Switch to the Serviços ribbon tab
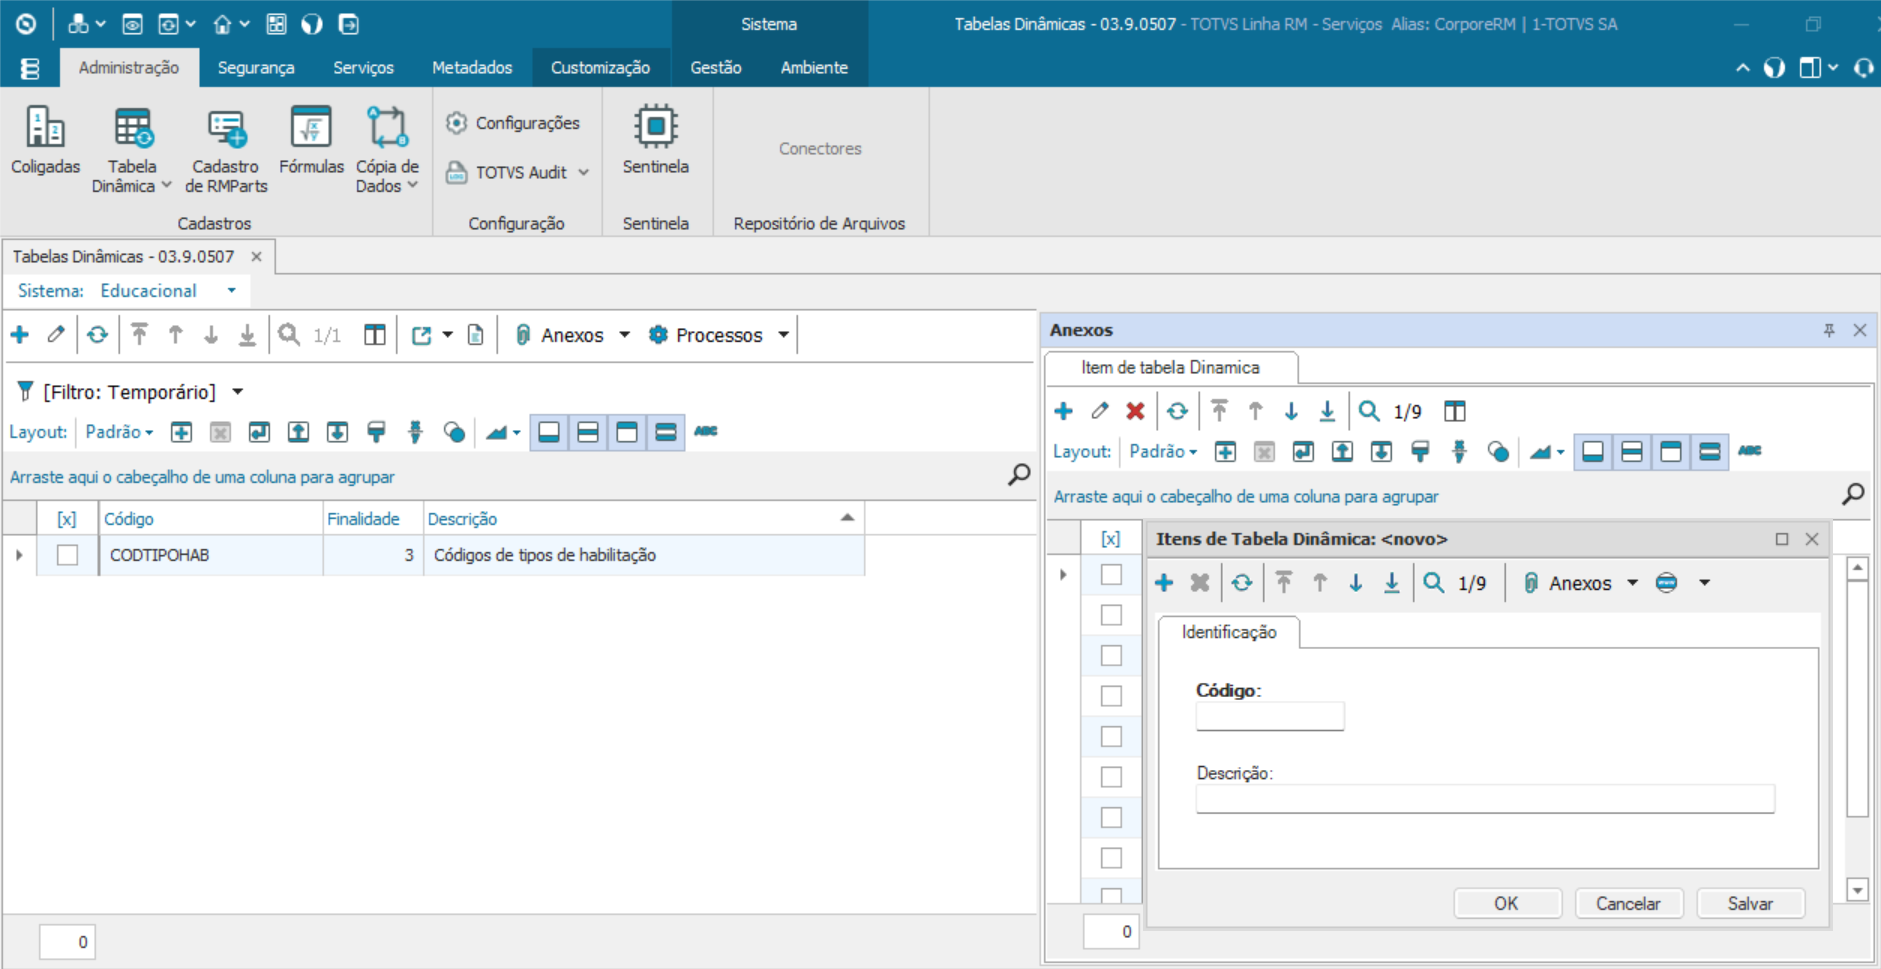Image resolution: width=1881 pixels, height=969 pixels. pos(363,68)
